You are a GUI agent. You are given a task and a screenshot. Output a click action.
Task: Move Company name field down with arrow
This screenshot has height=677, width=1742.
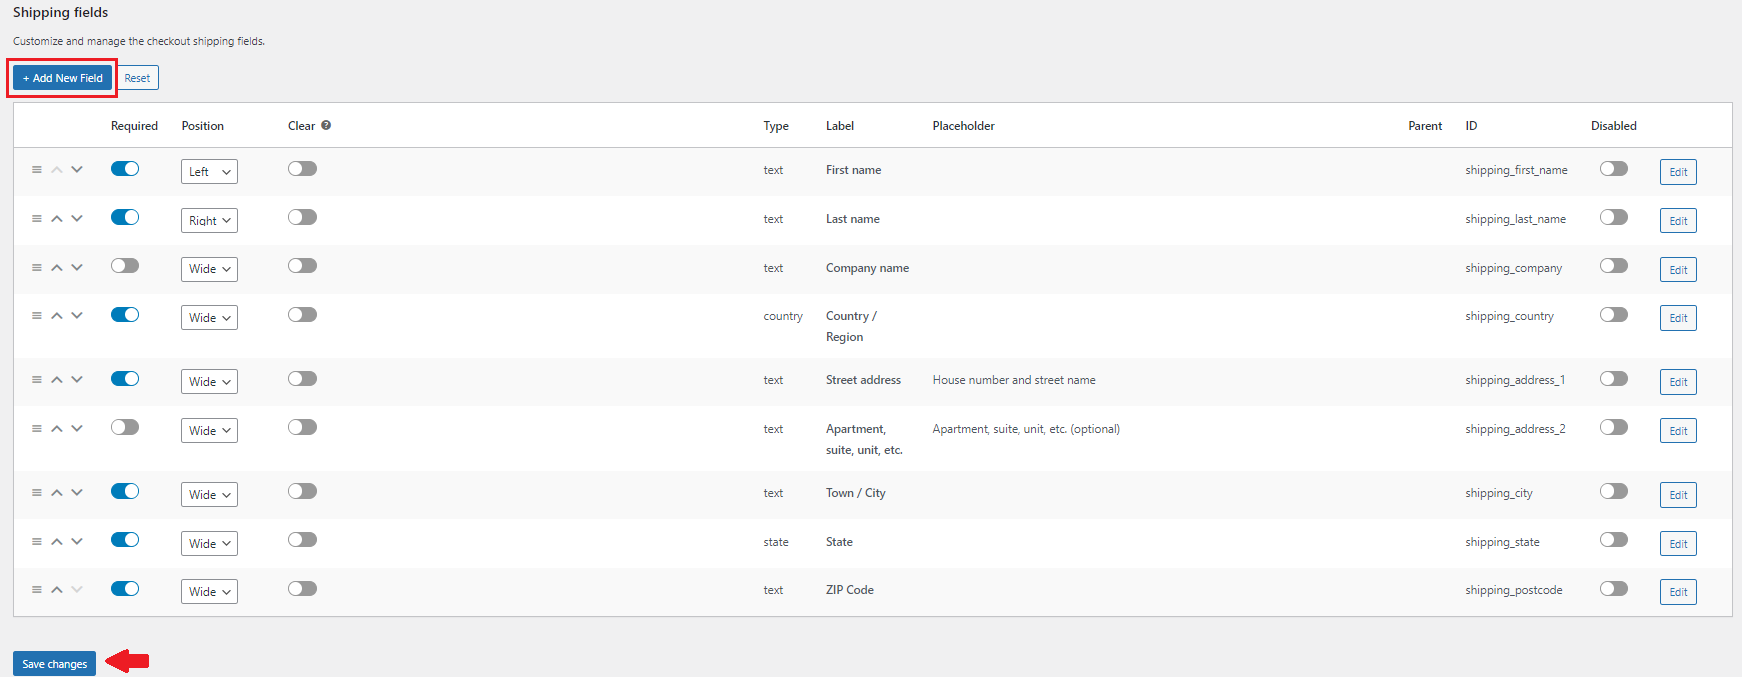(x=77, y=267)
